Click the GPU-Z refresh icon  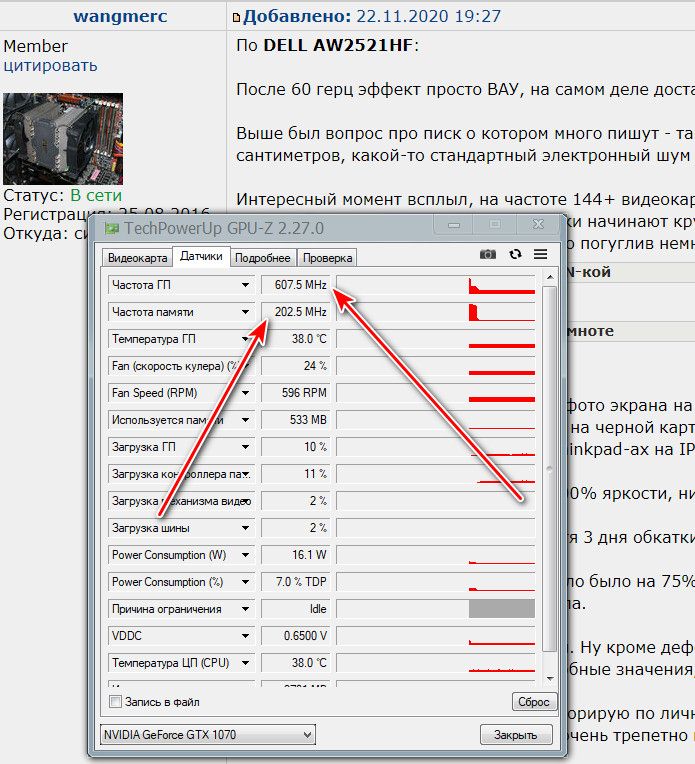(x=515, y=254)
